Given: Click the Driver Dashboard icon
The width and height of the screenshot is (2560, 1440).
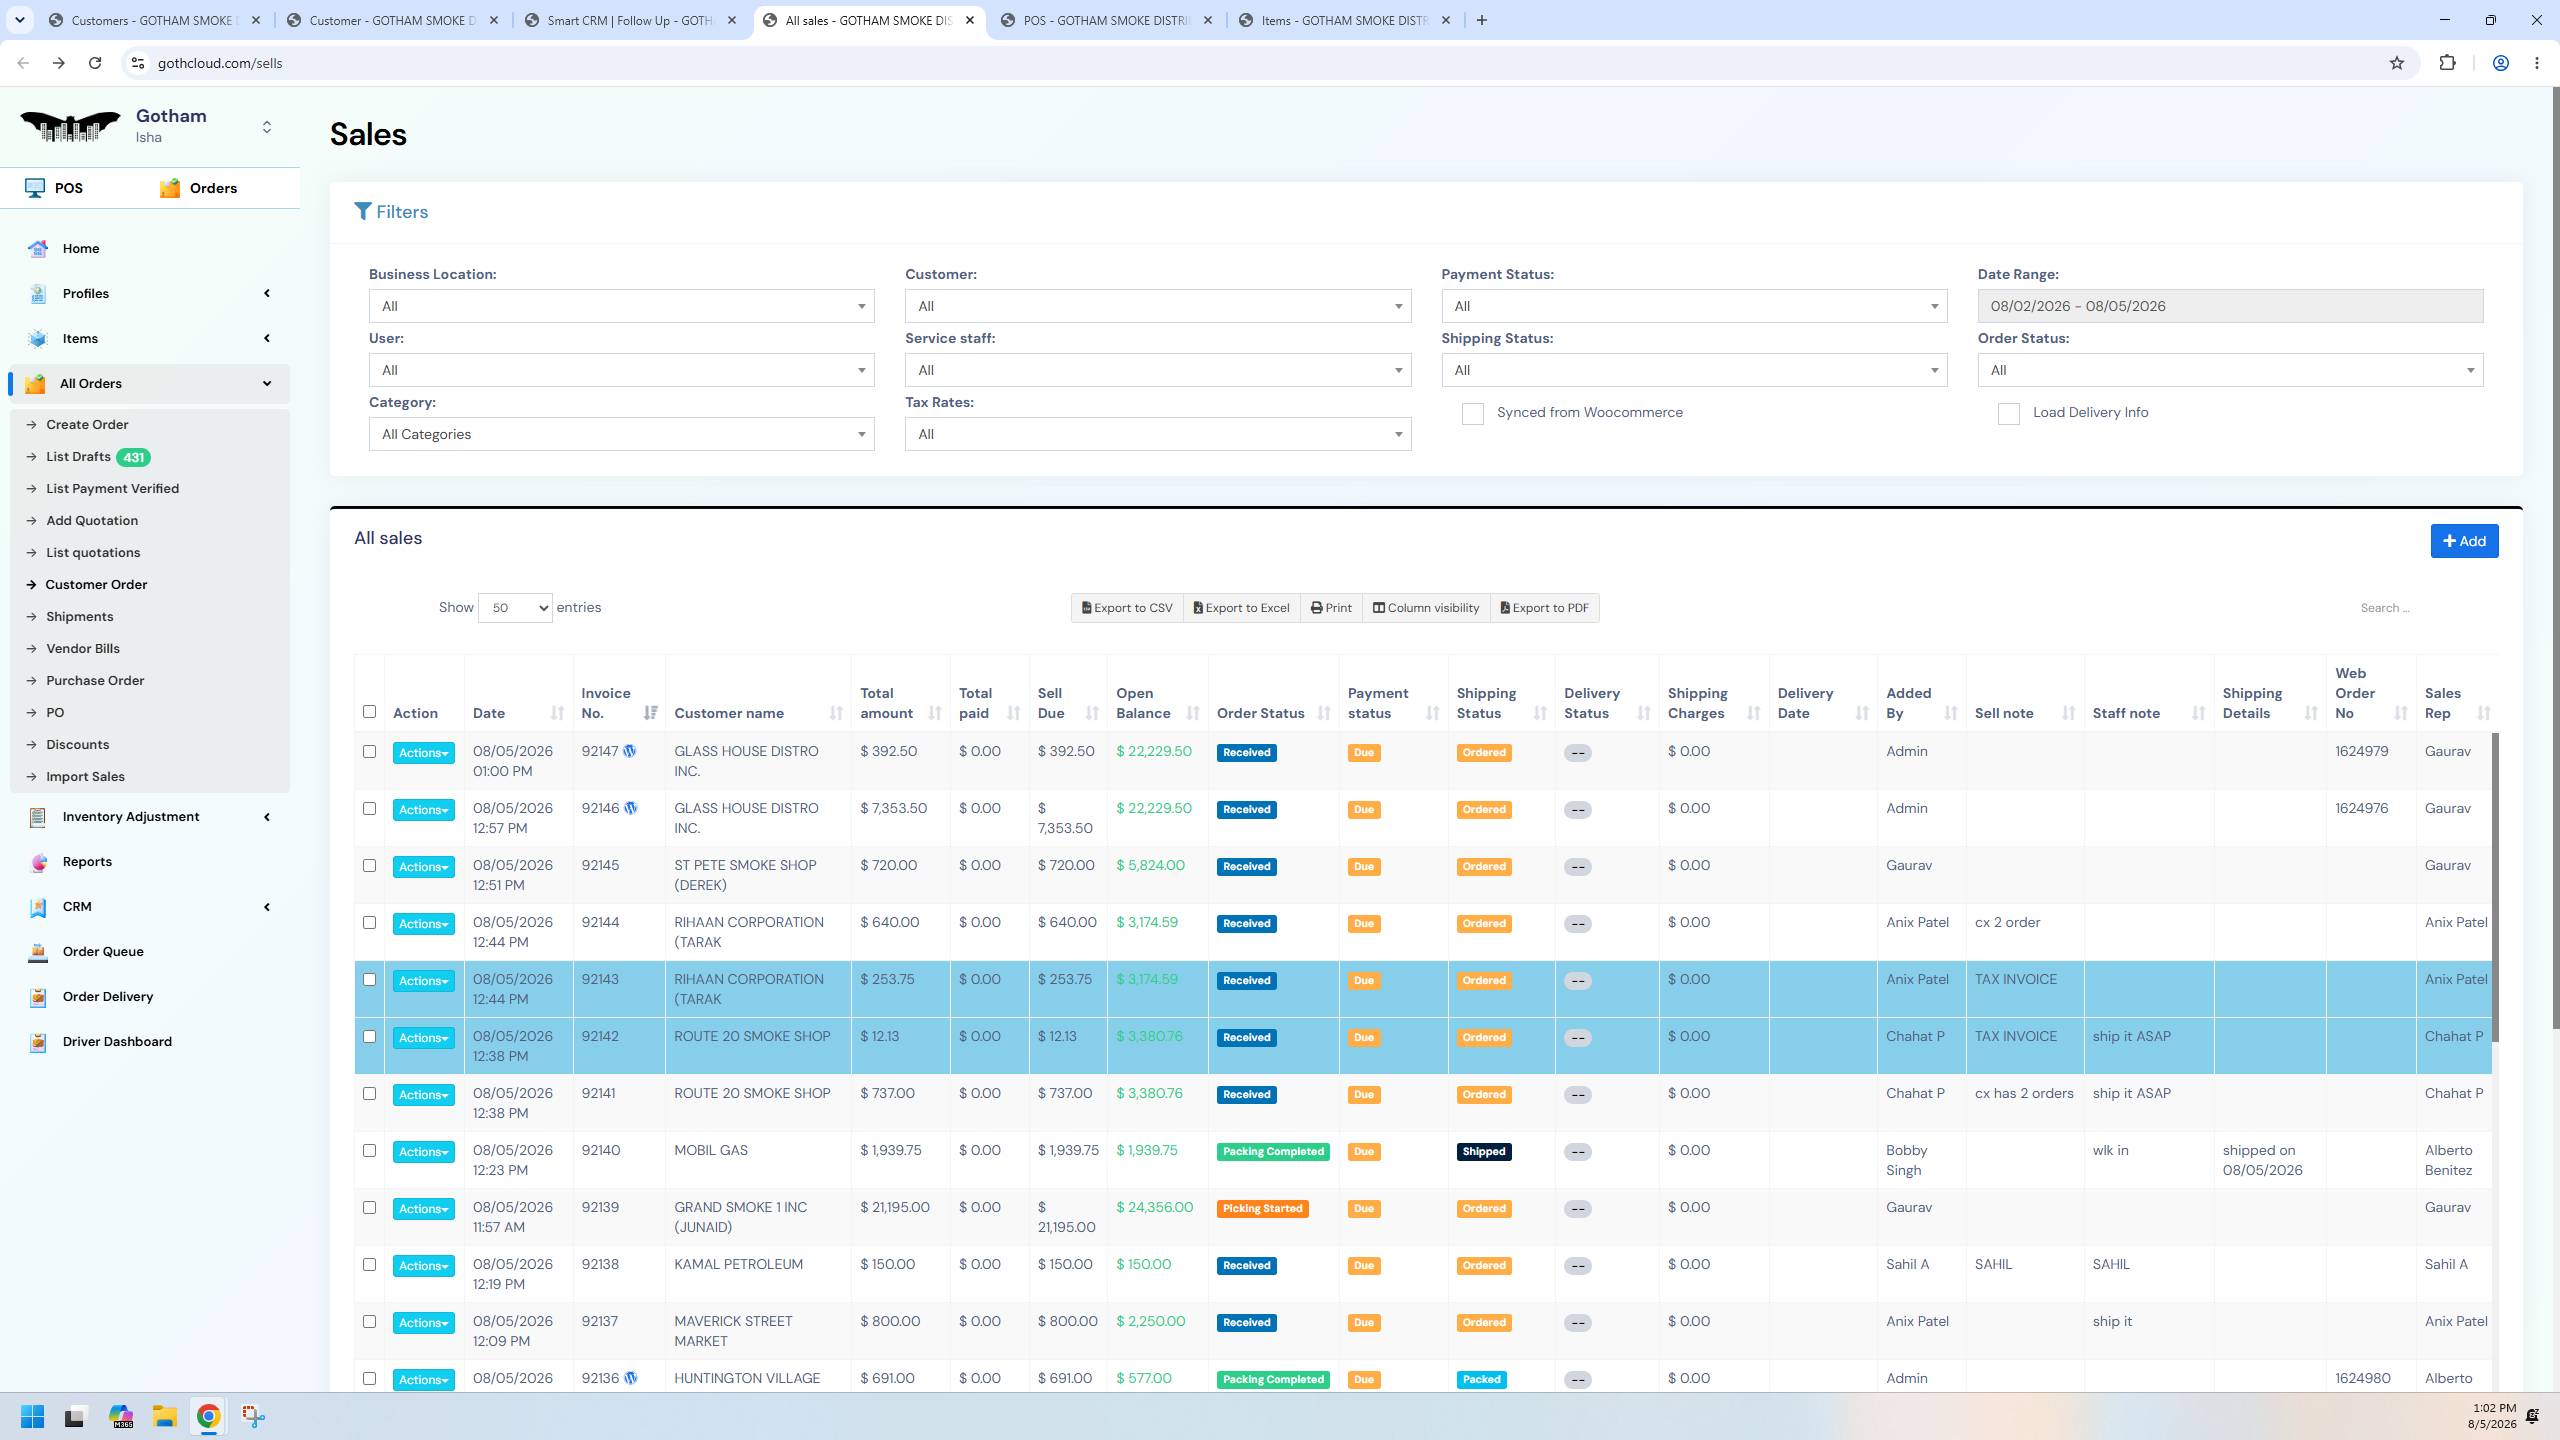Looking at the screenshot, I should point(38,1041).
